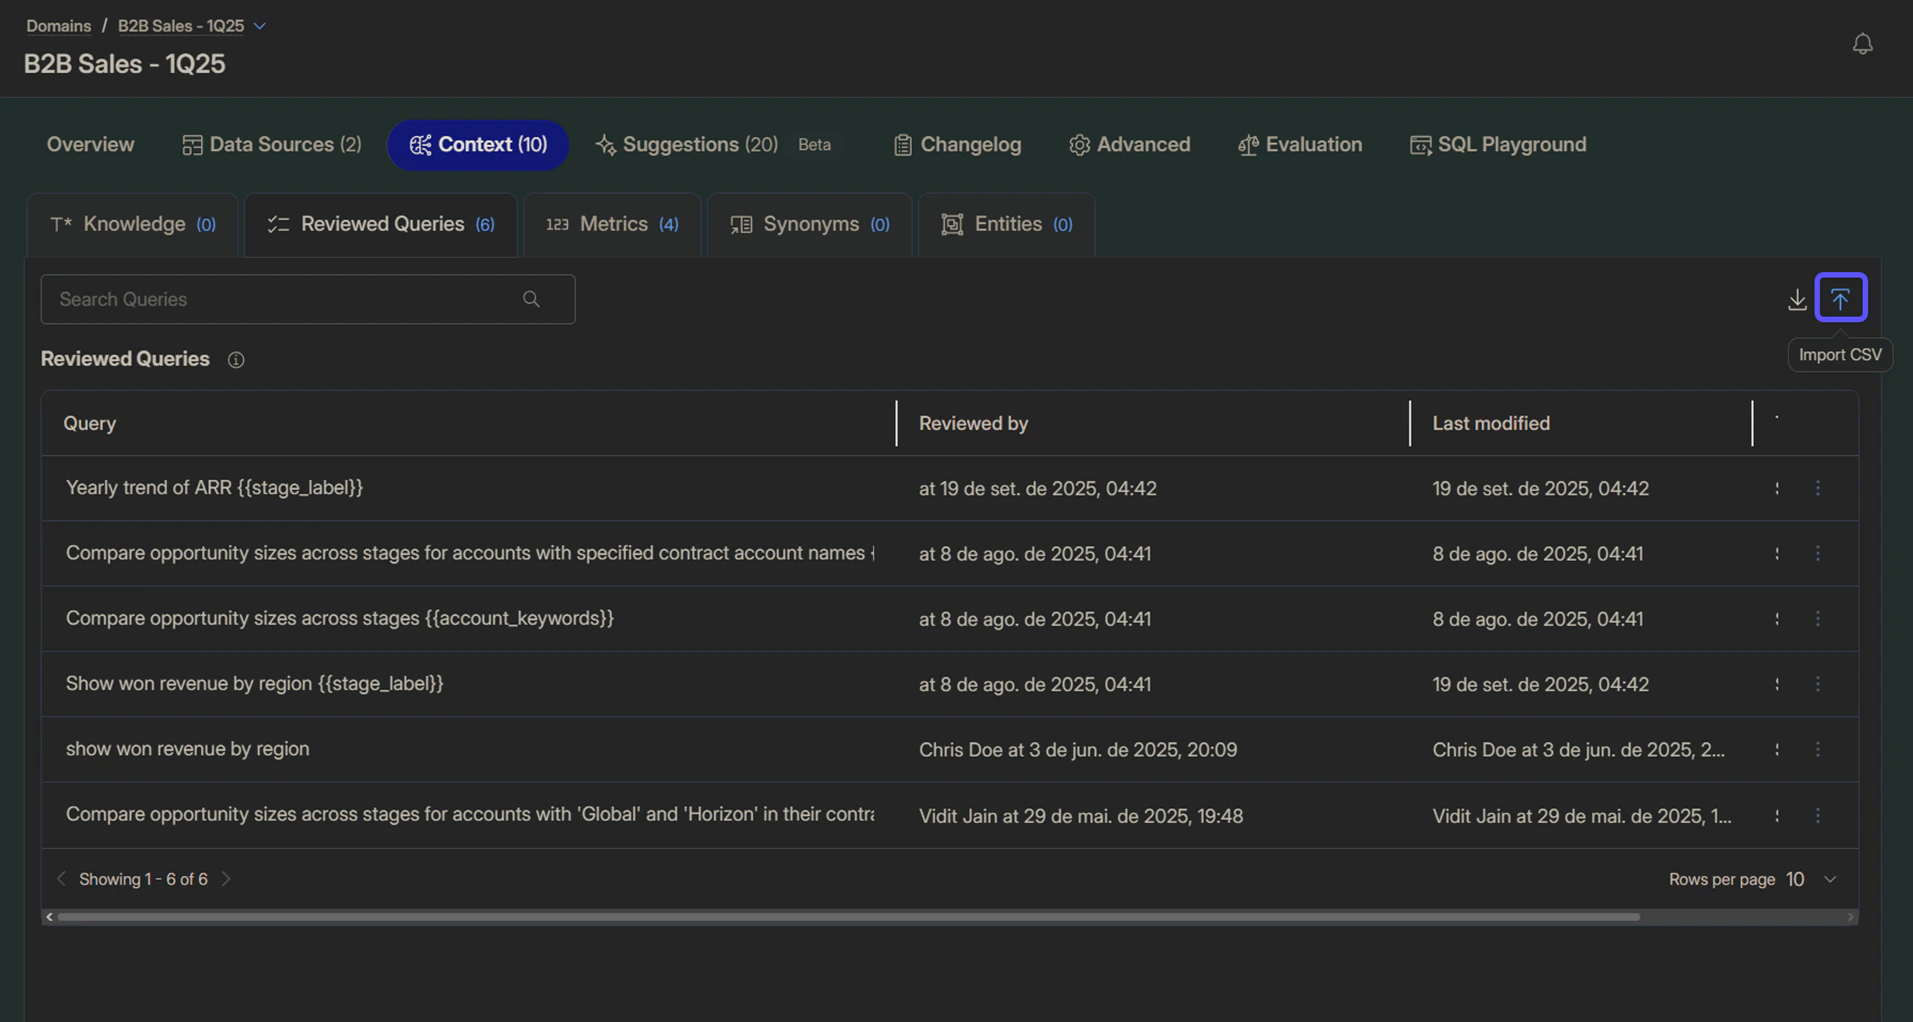Click the Search Queries input field
The image size is (1913, 1022).
click(307, 299)
